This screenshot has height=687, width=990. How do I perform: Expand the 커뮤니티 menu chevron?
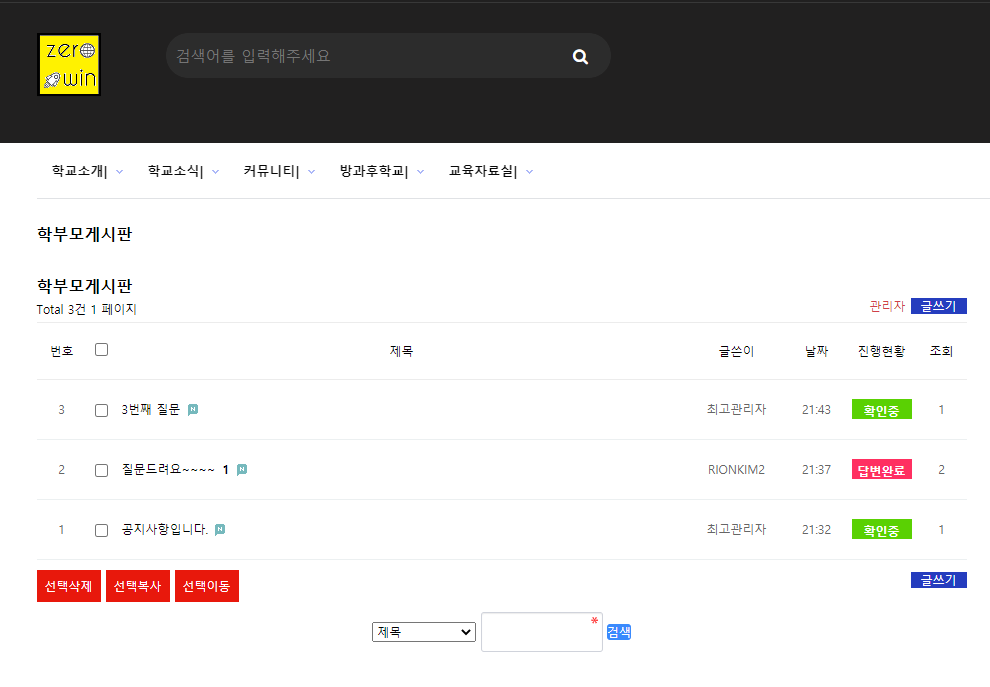coord(311,172)
